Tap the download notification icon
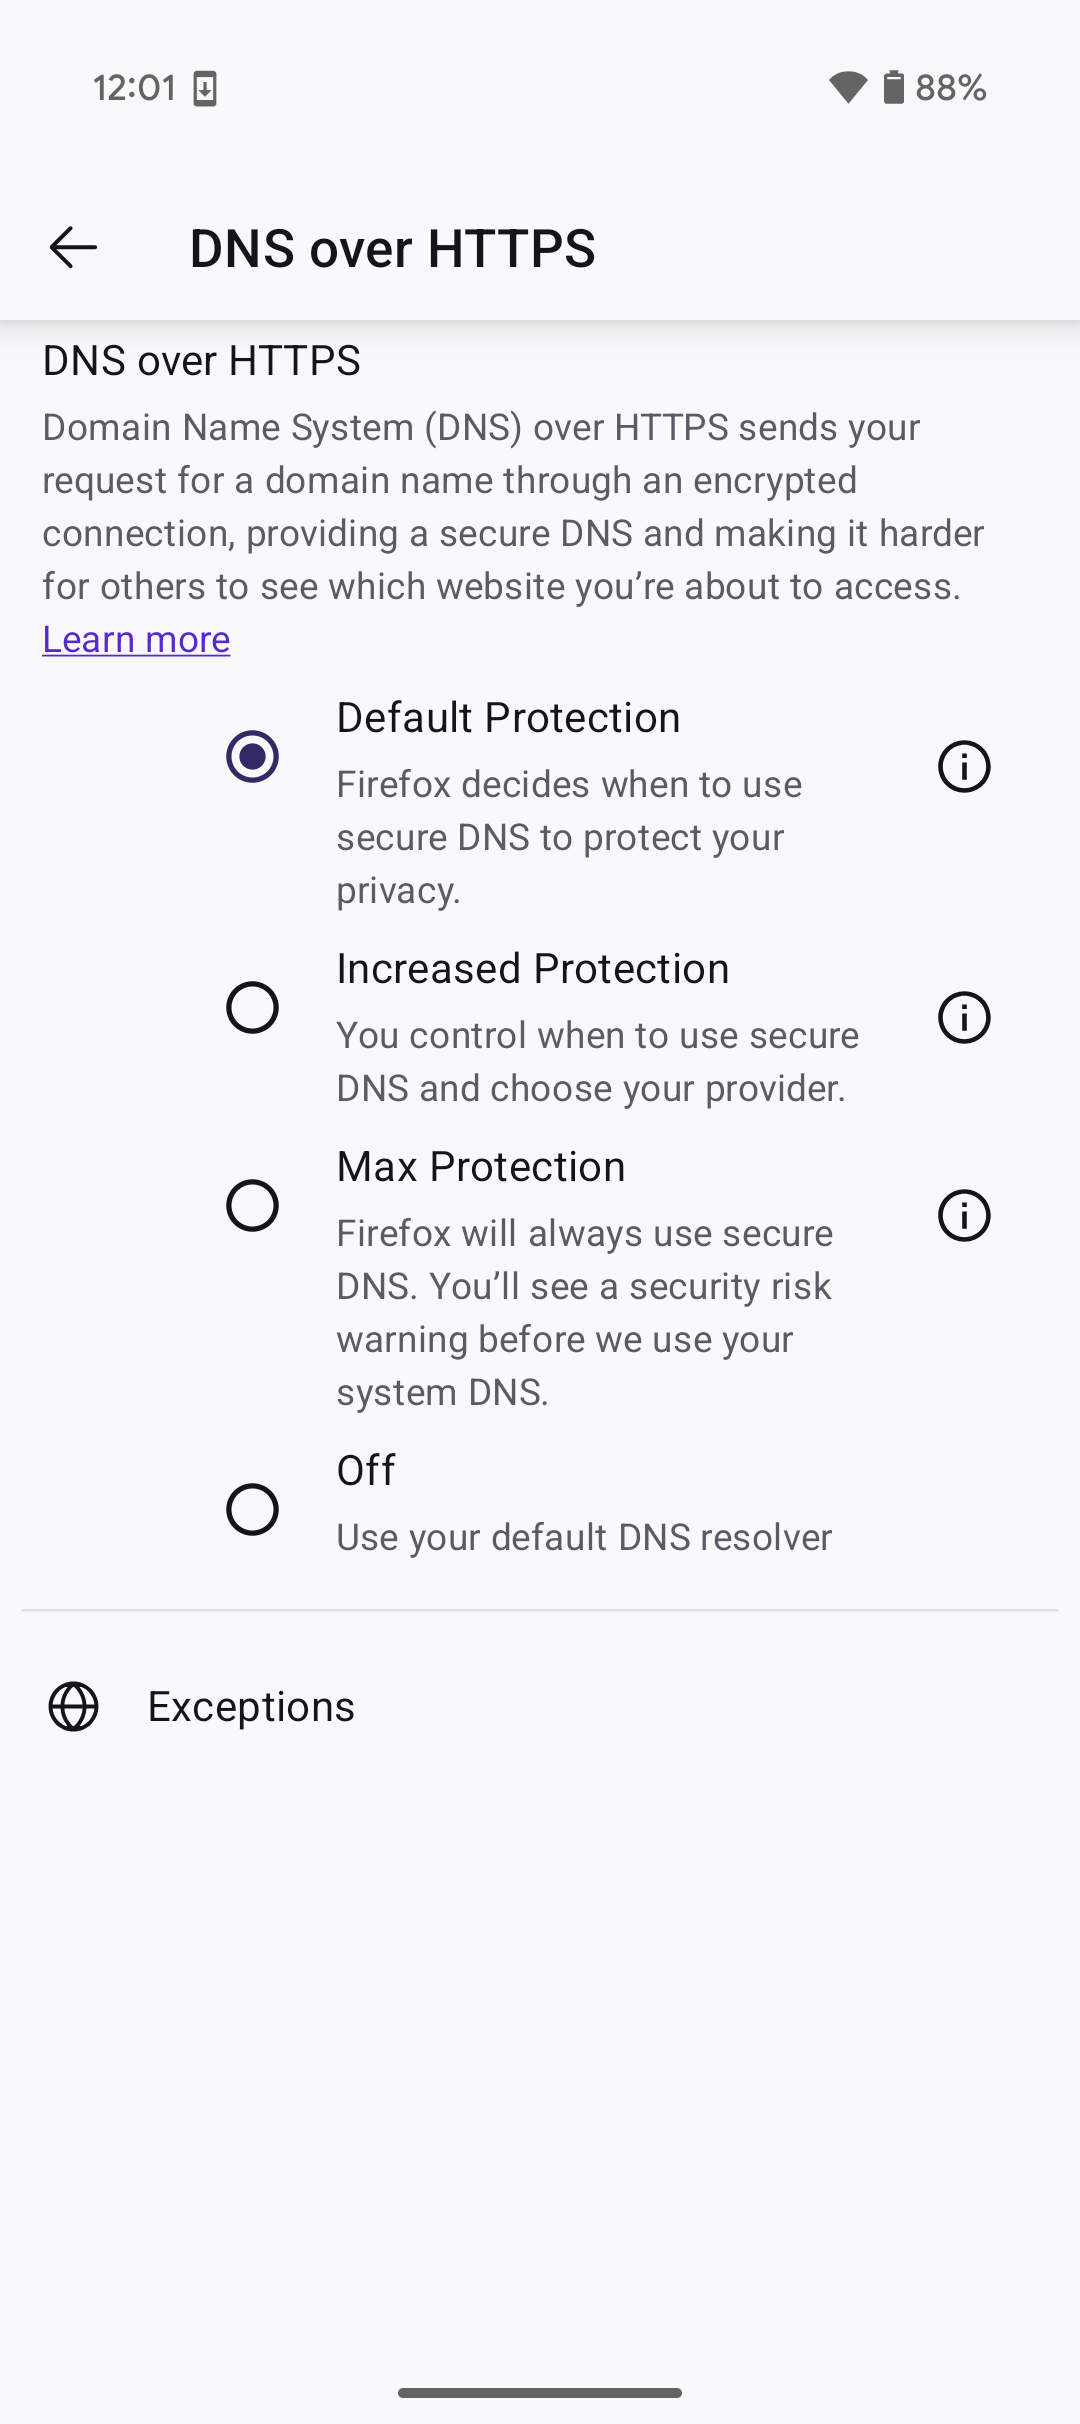Image resolution: width=1080 pixels, height=2424 pixels. (x=205, y=89)
